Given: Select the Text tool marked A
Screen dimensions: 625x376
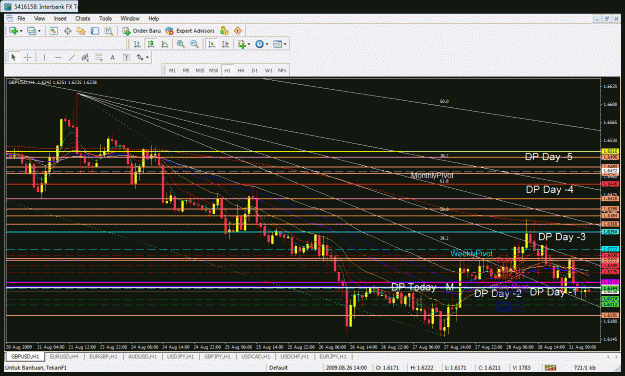Looking at the screenshot, I should point(112,57).
